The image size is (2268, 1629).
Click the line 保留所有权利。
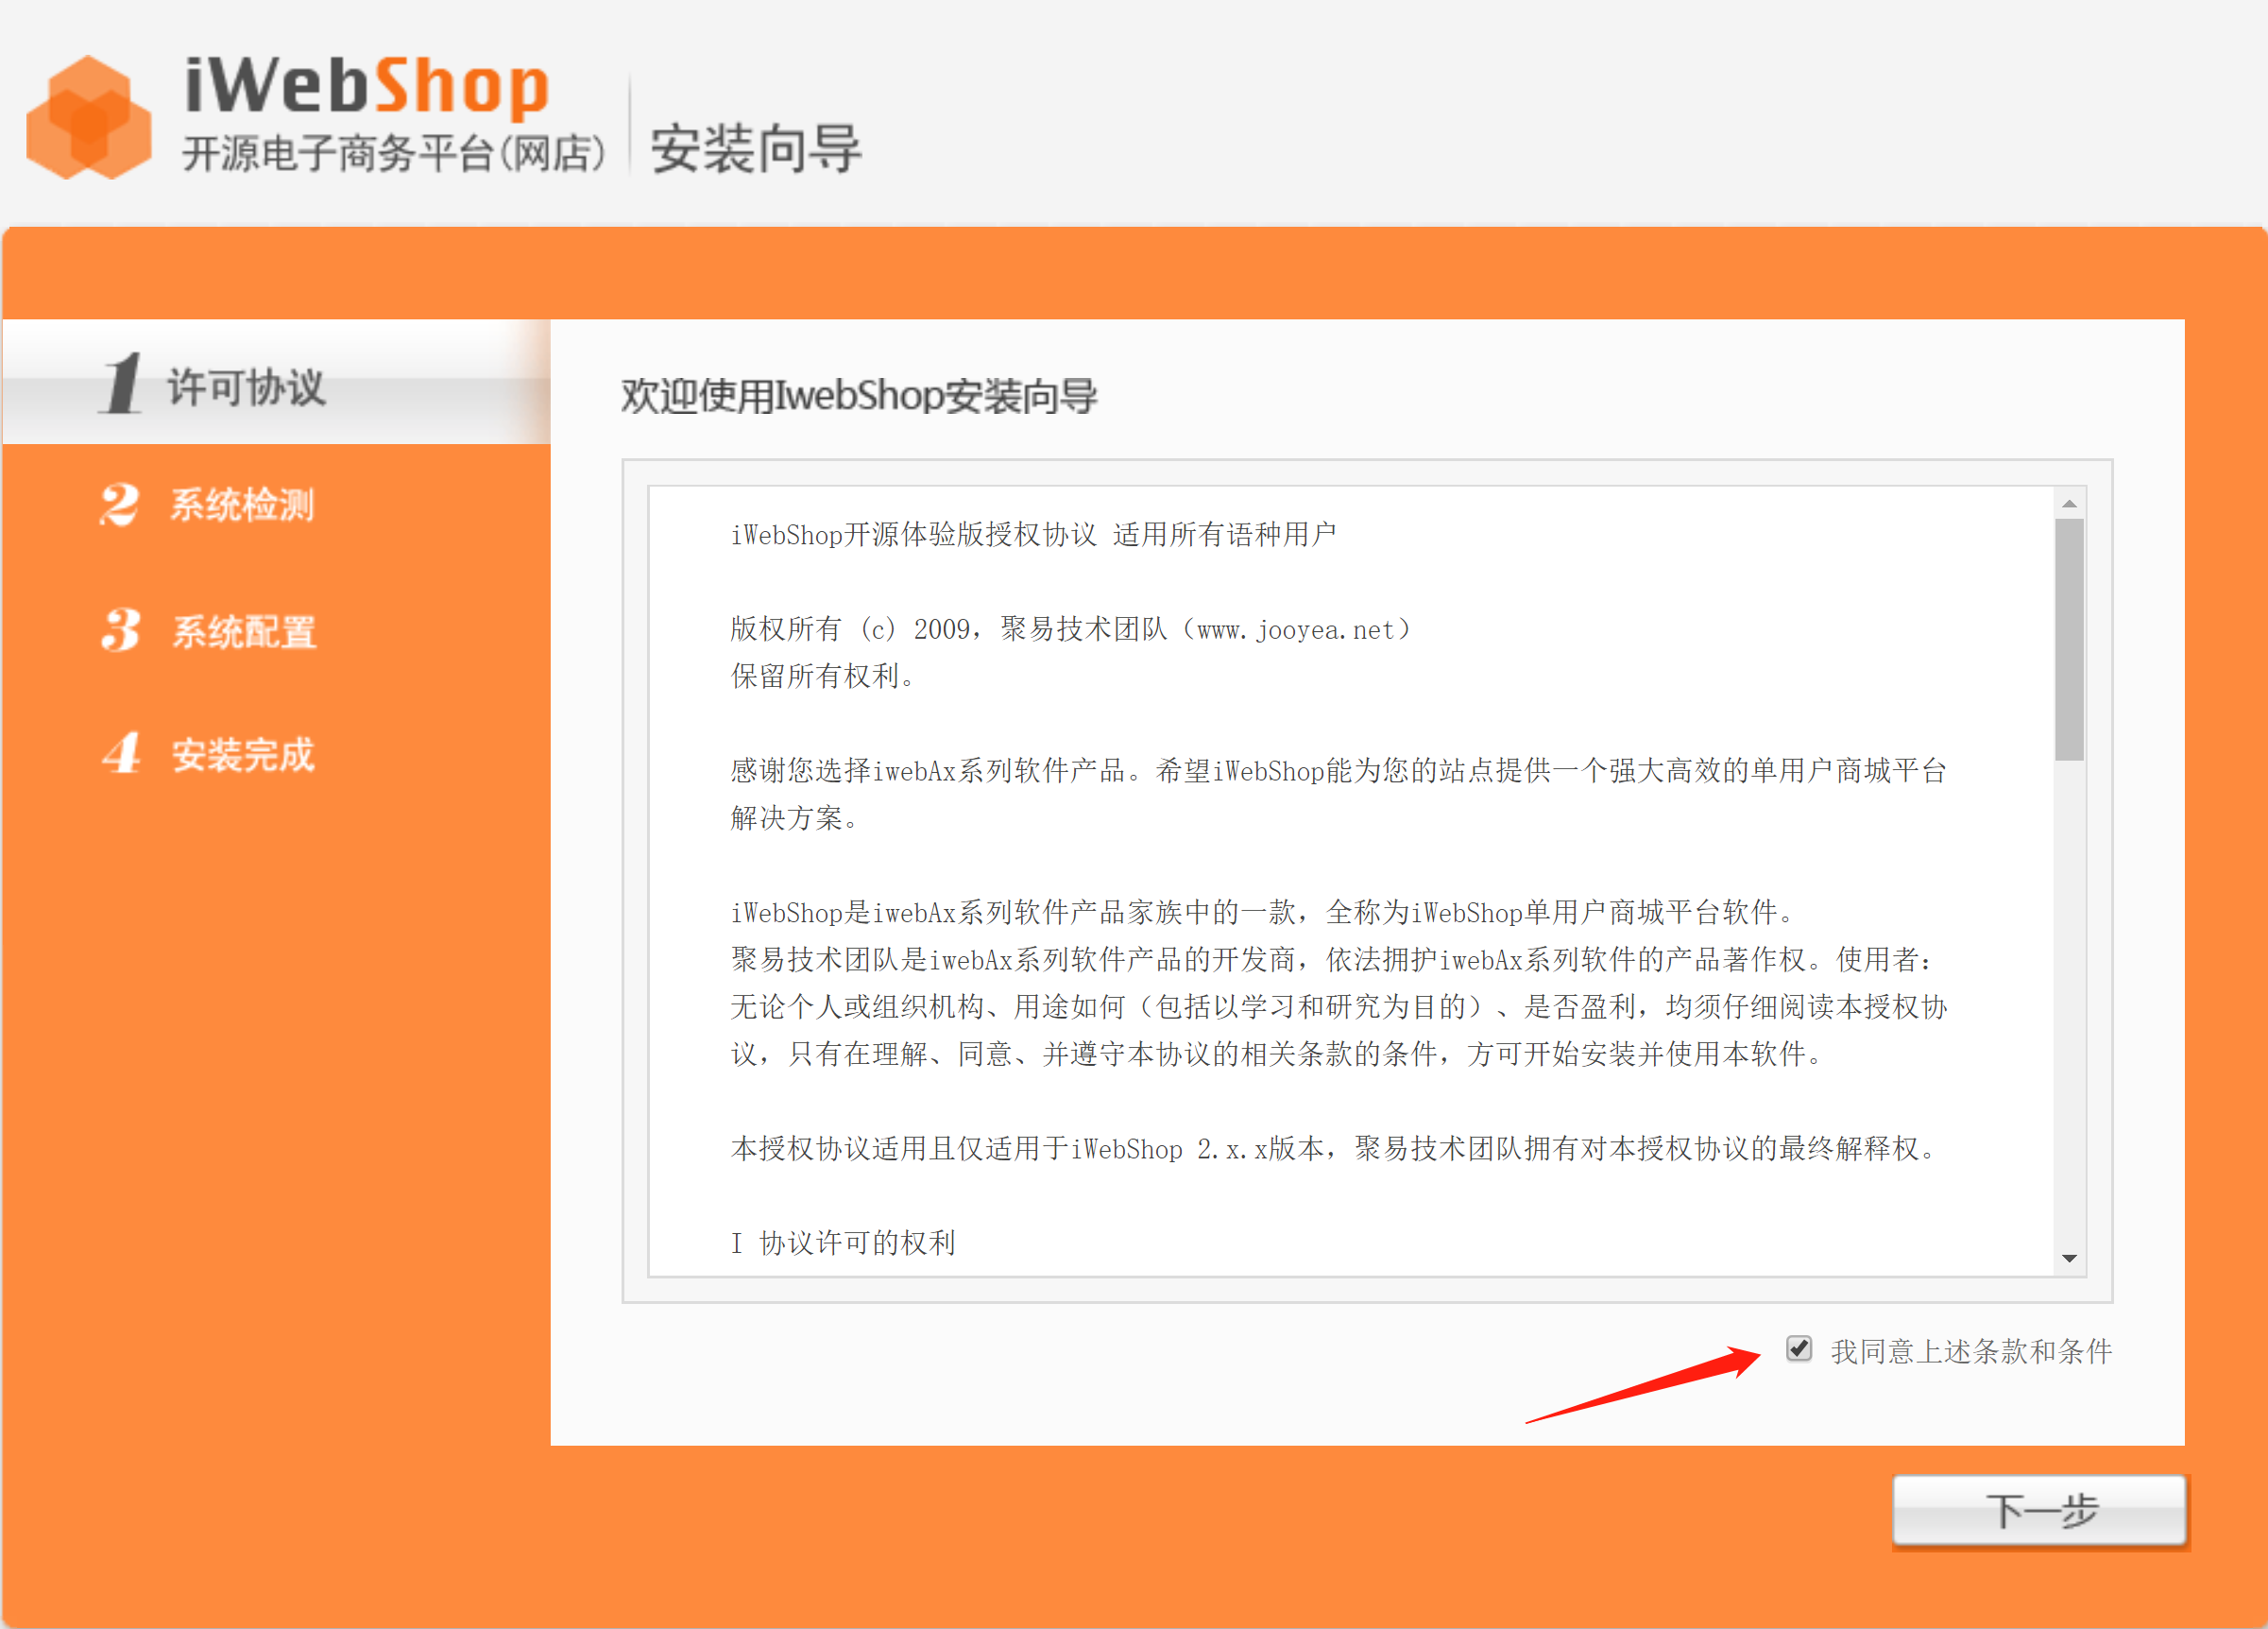(824, 677)
